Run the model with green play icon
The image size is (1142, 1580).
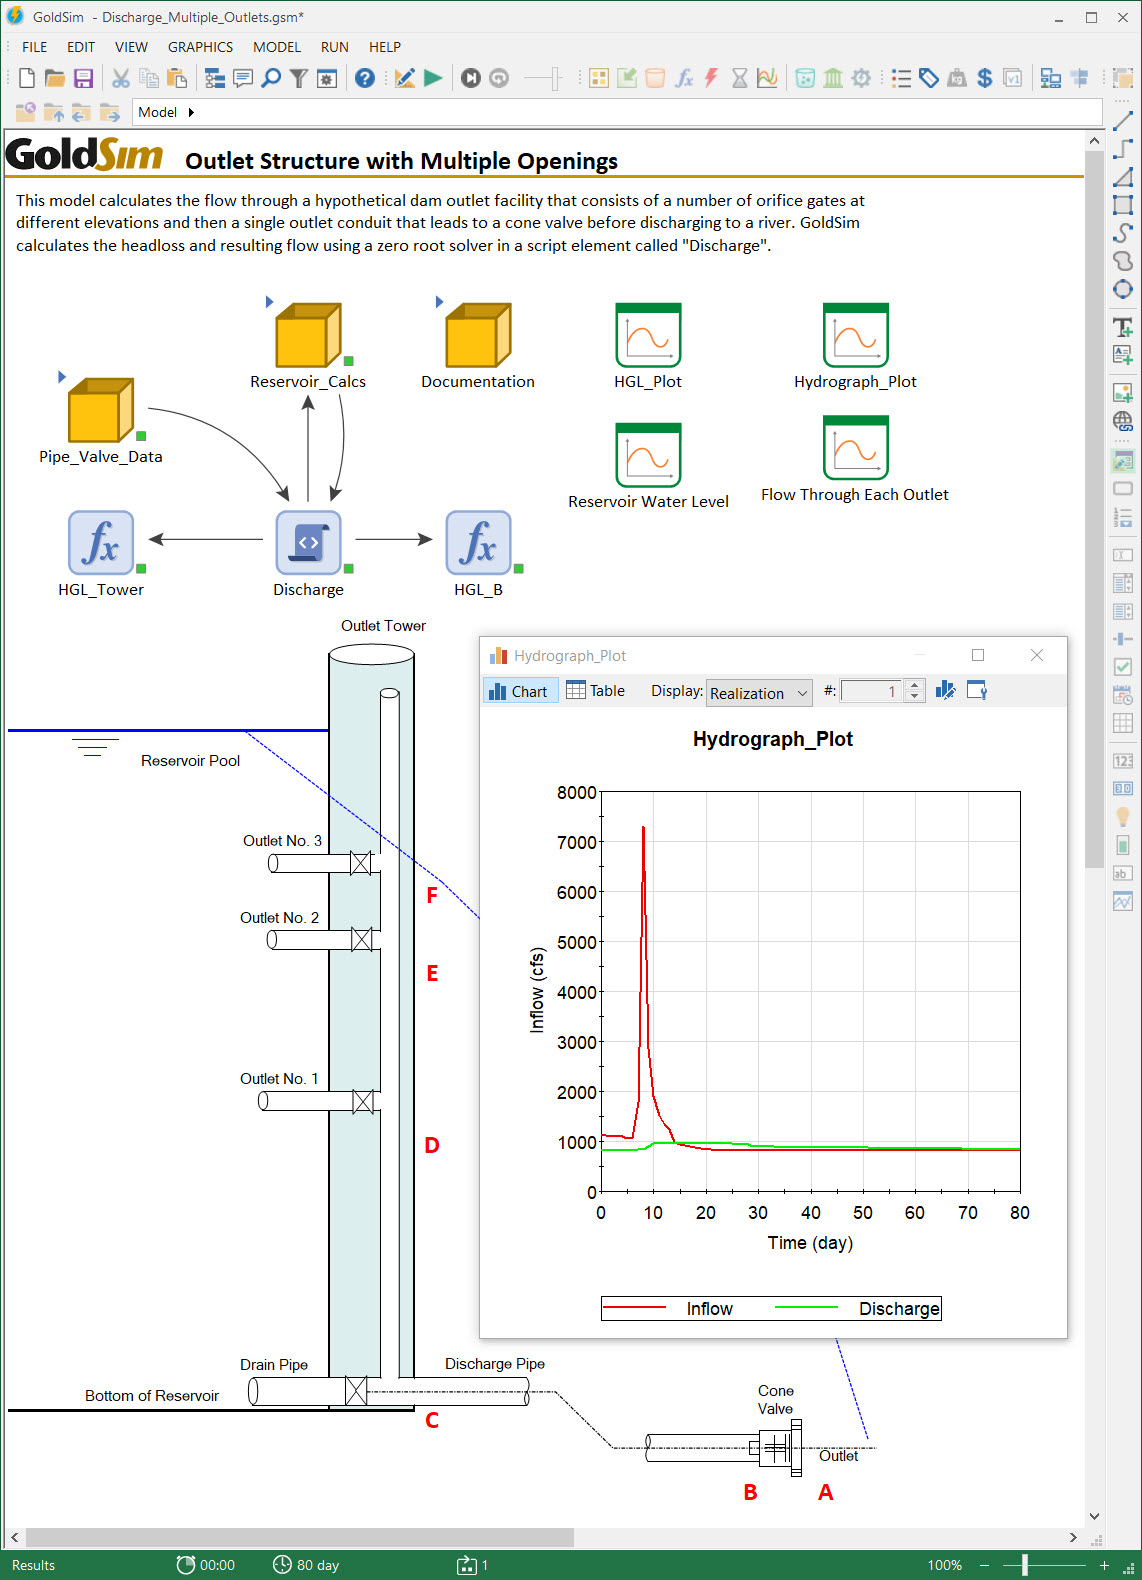tap(433, 78)
